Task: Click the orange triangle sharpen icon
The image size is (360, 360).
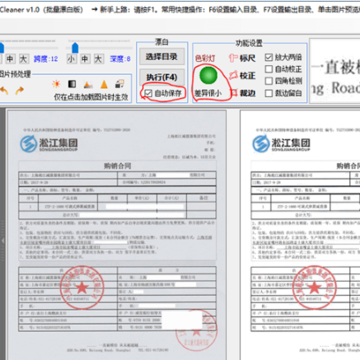Action: click(104, 84)
